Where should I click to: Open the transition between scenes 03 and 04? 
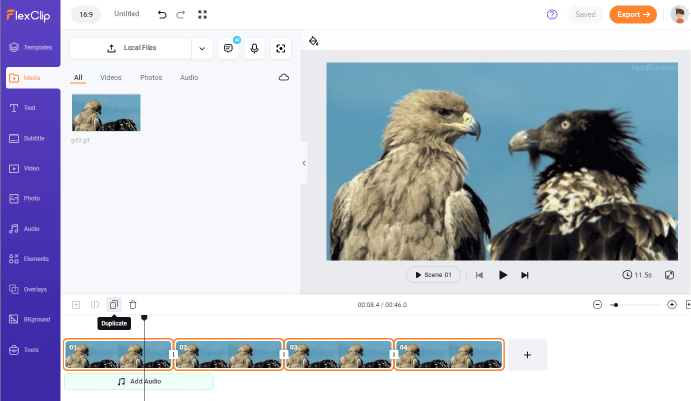click(x=394, y=354)
